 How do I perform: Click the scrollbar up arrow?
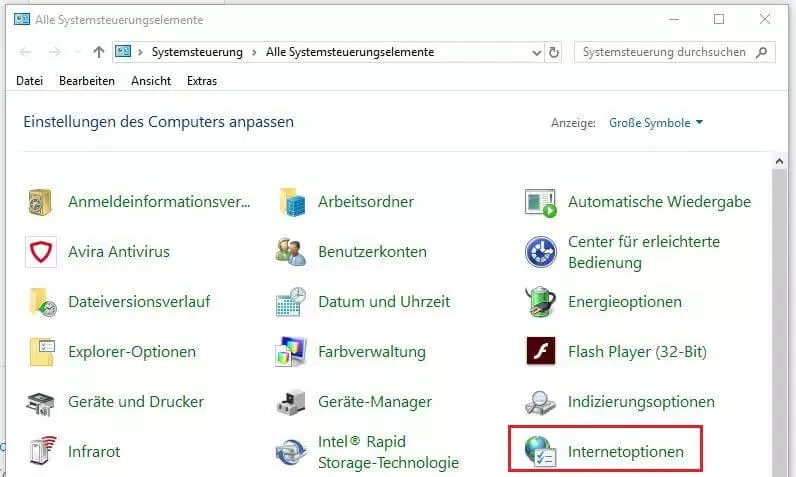pos(779,161)
